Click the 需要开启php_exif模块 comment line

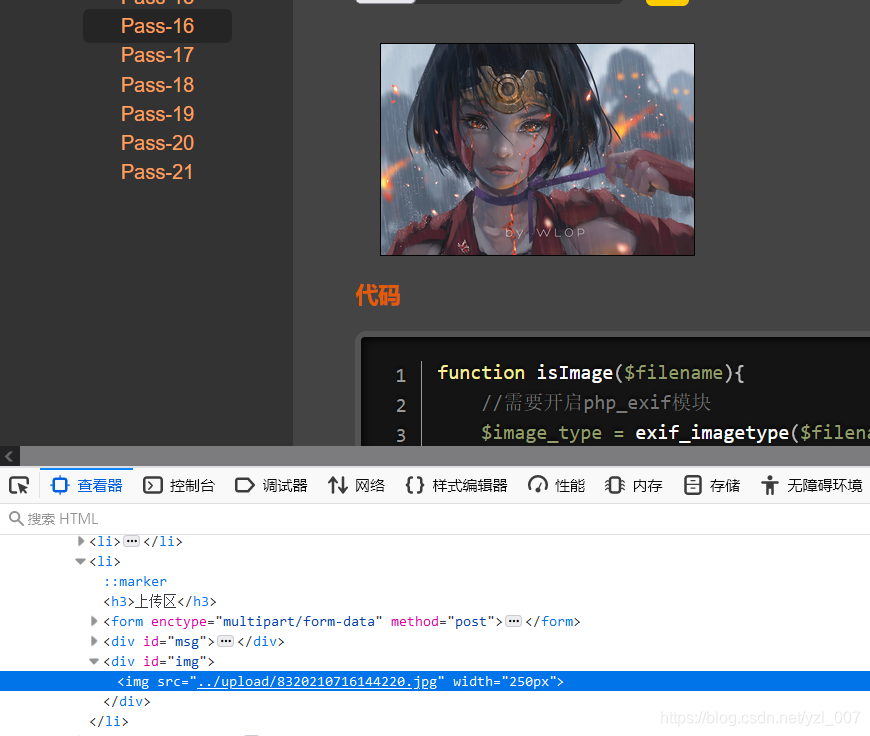(x=596, y=402)
